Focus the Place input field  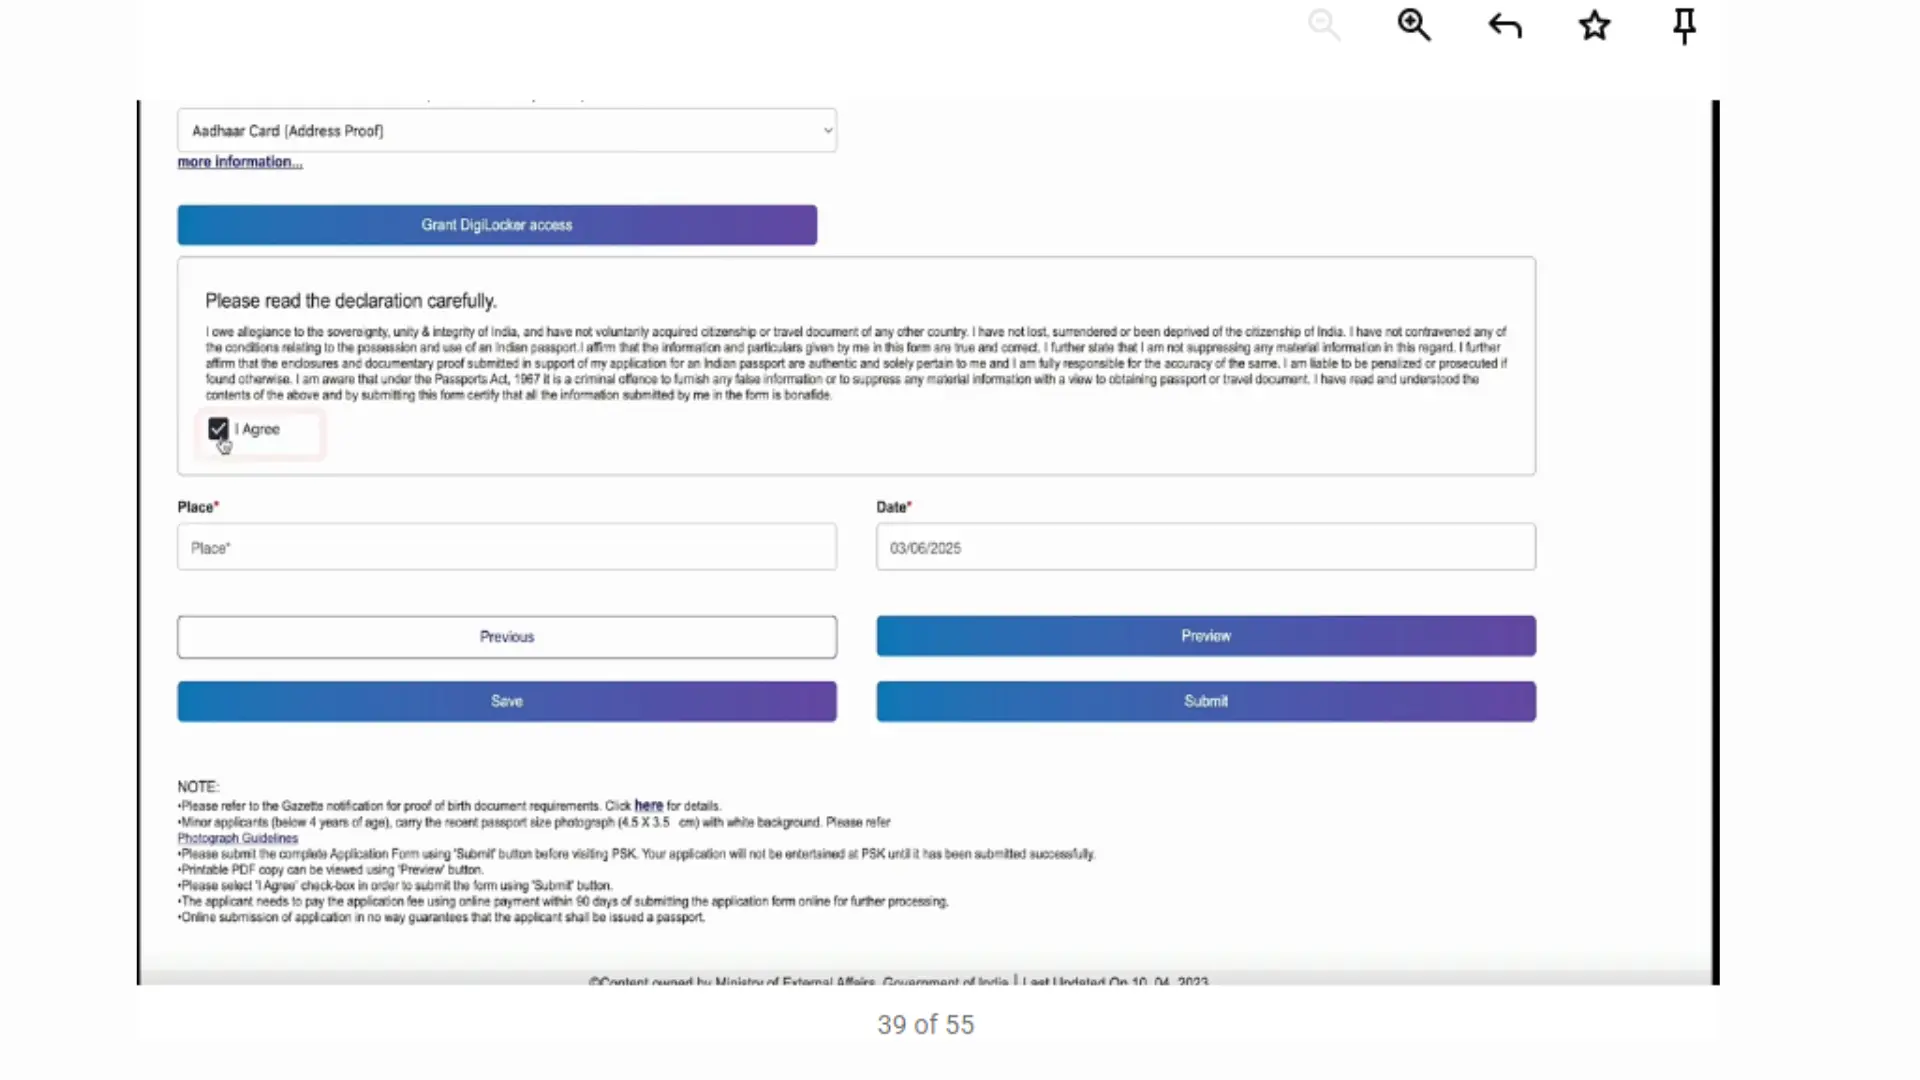coord(507,547)
